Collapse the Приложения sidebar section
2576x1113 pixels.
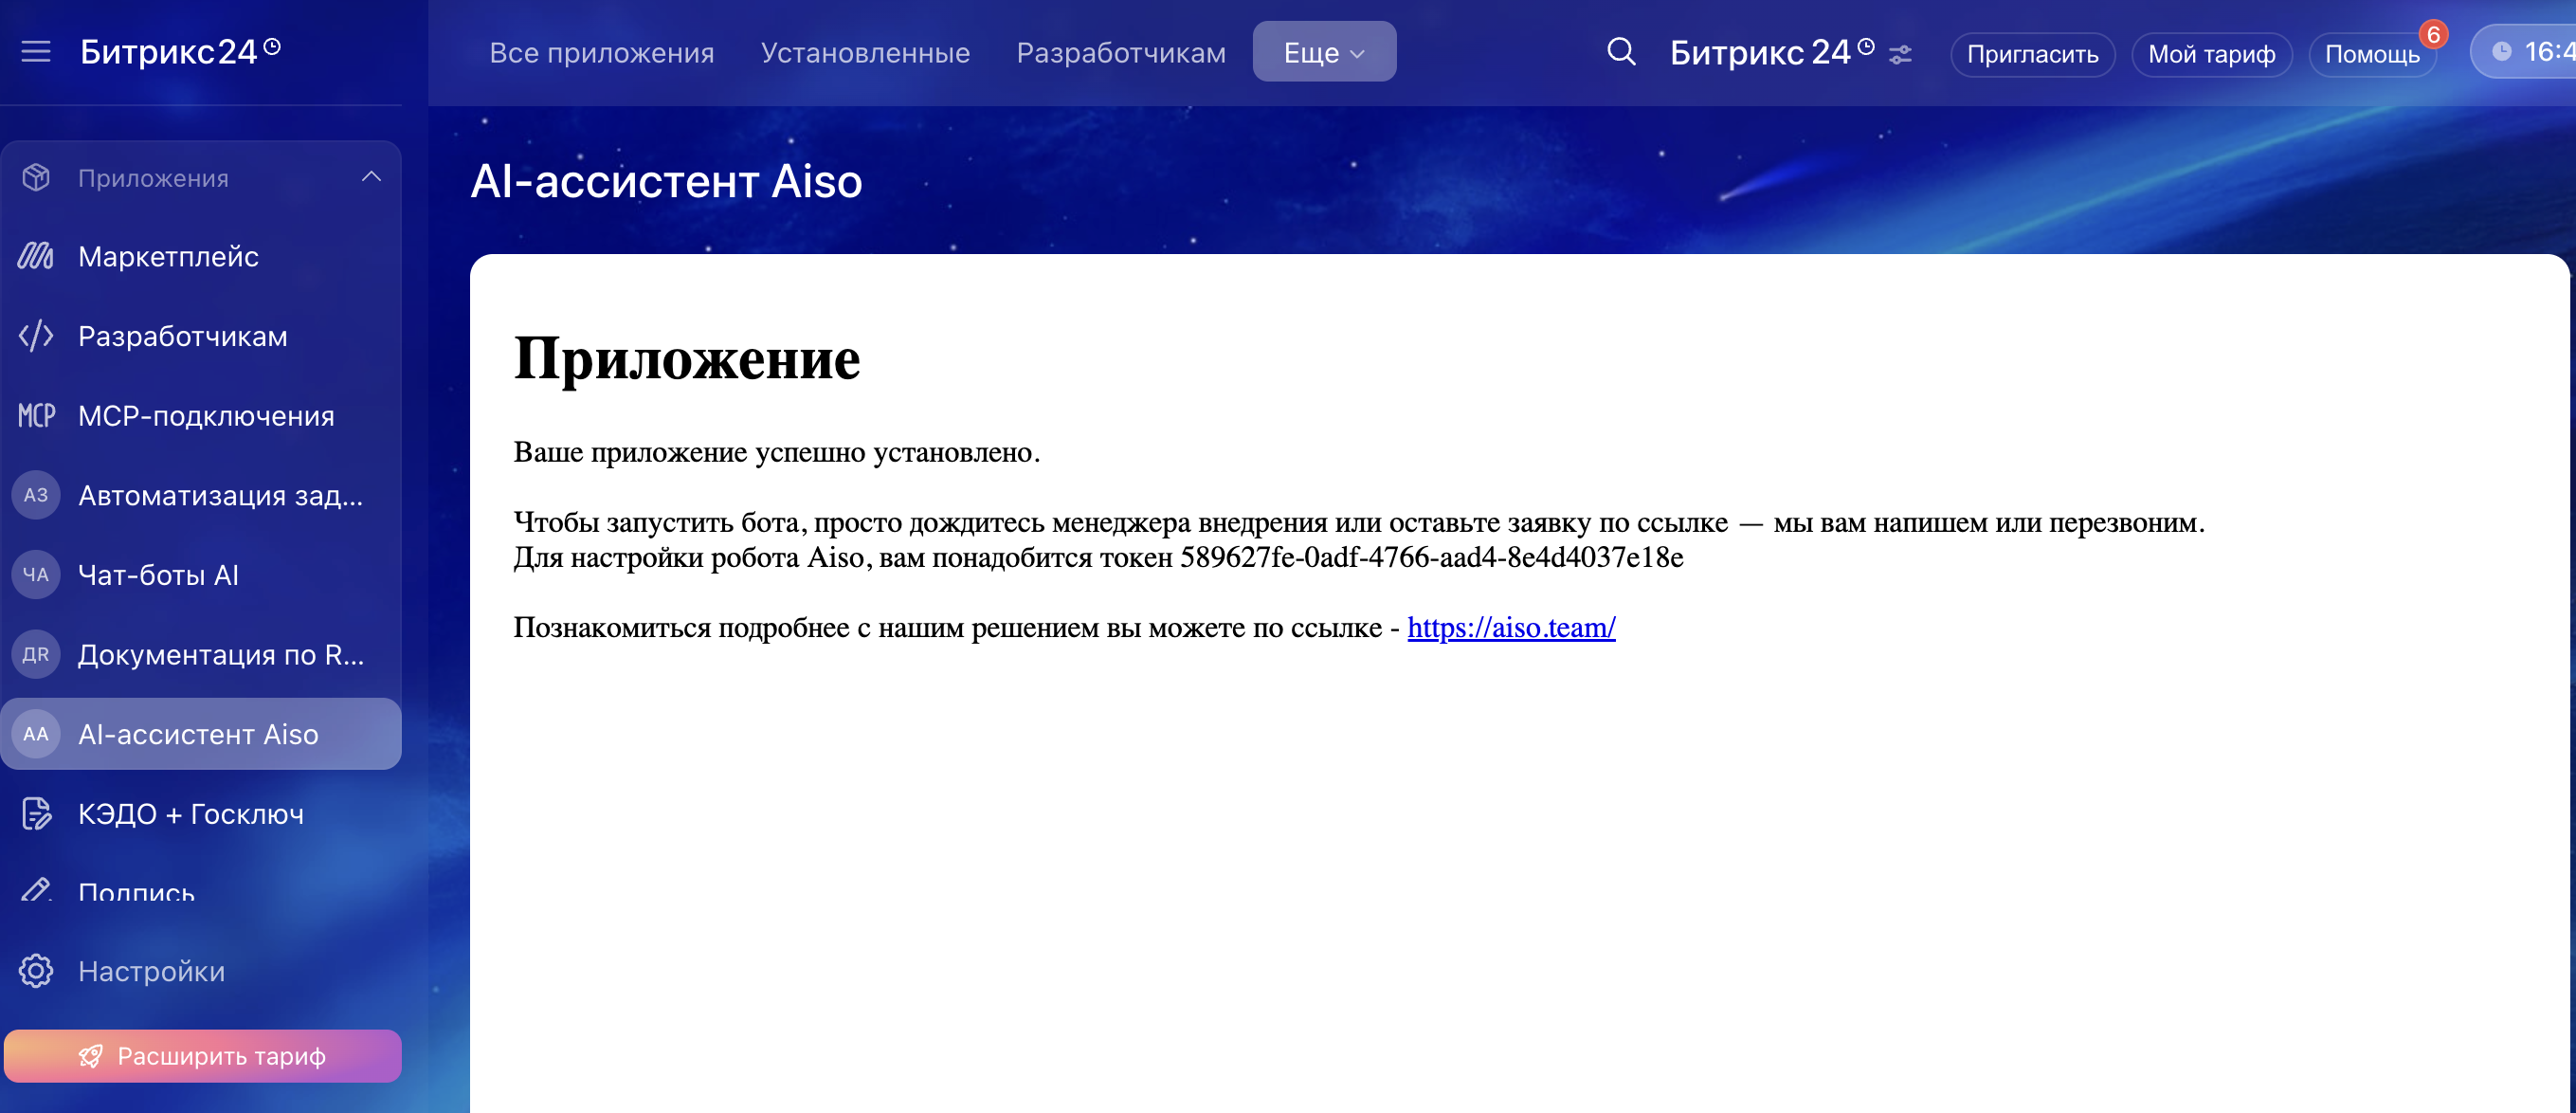click(371, 178)
